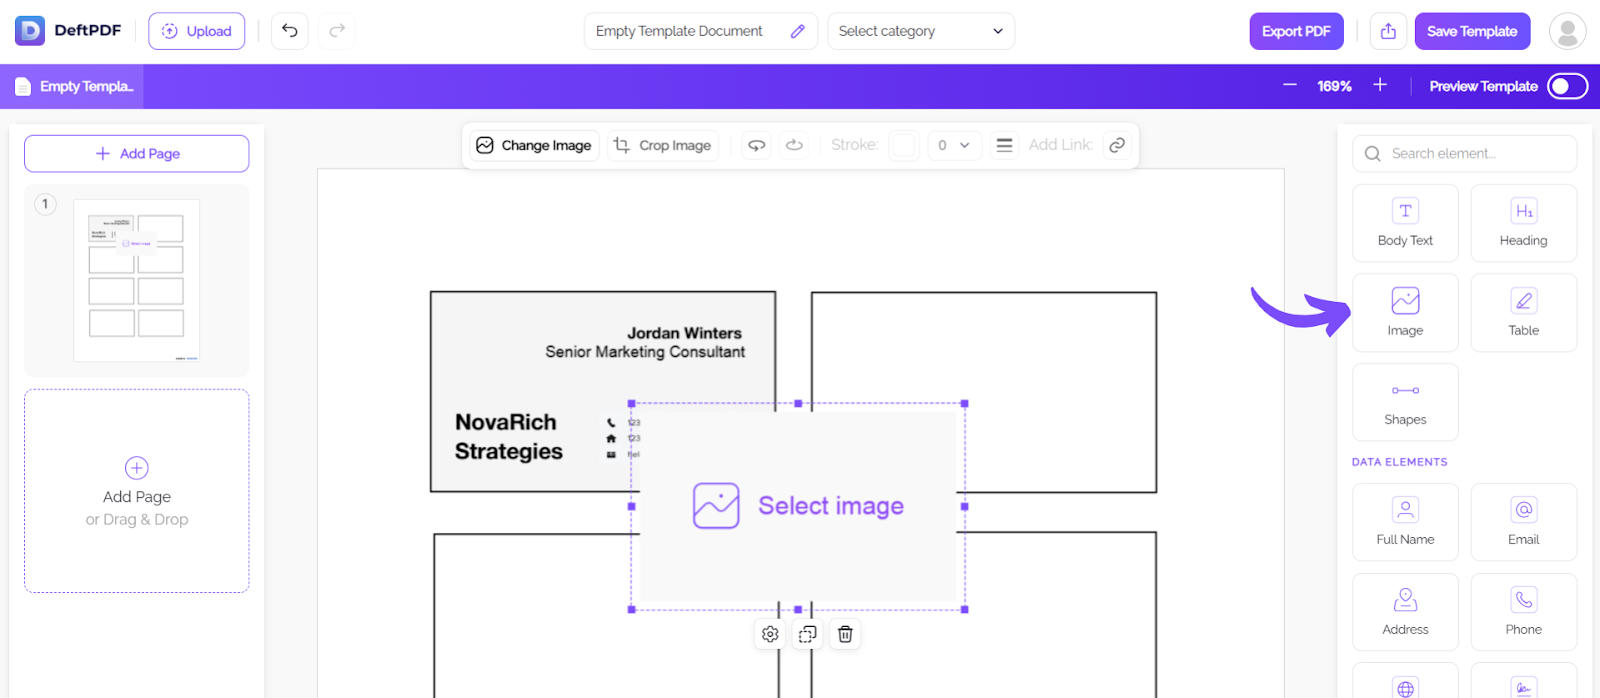1600x698 pixels.
Task: Click the 169% zoom value
Action: pos(1334,87)
